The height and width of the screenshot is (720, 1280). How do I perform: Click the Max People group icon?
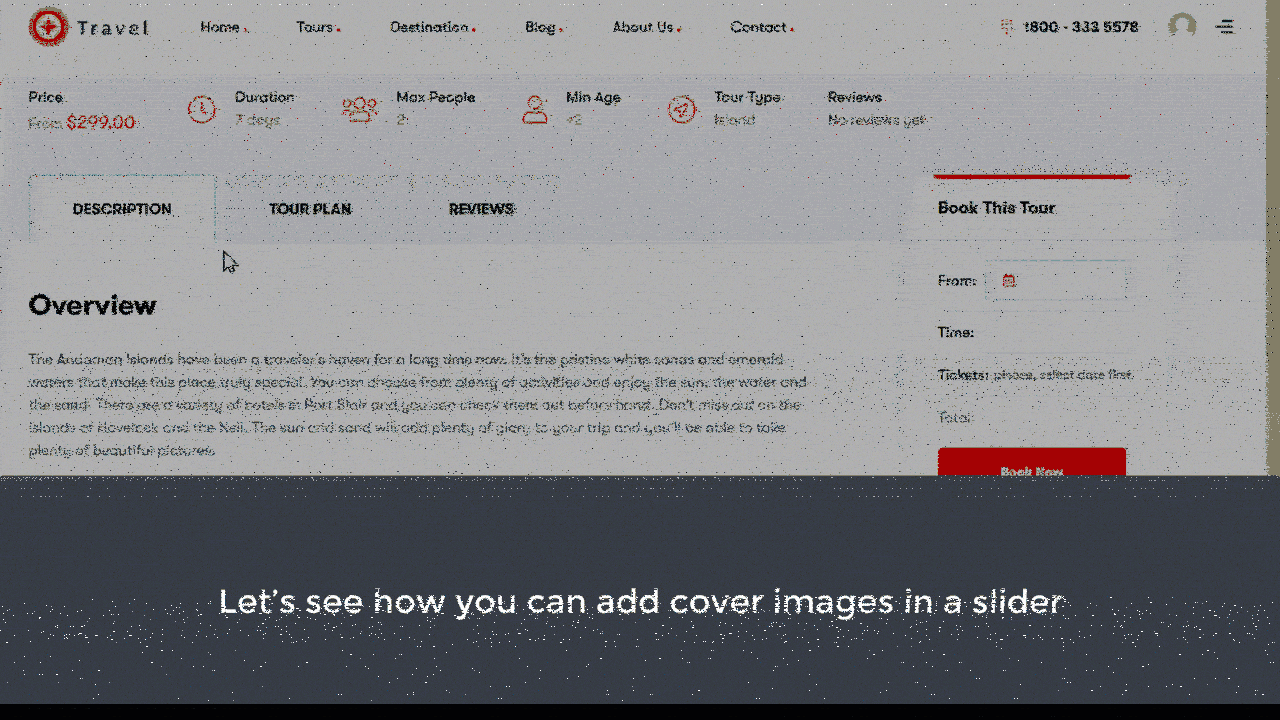(360, 110)
